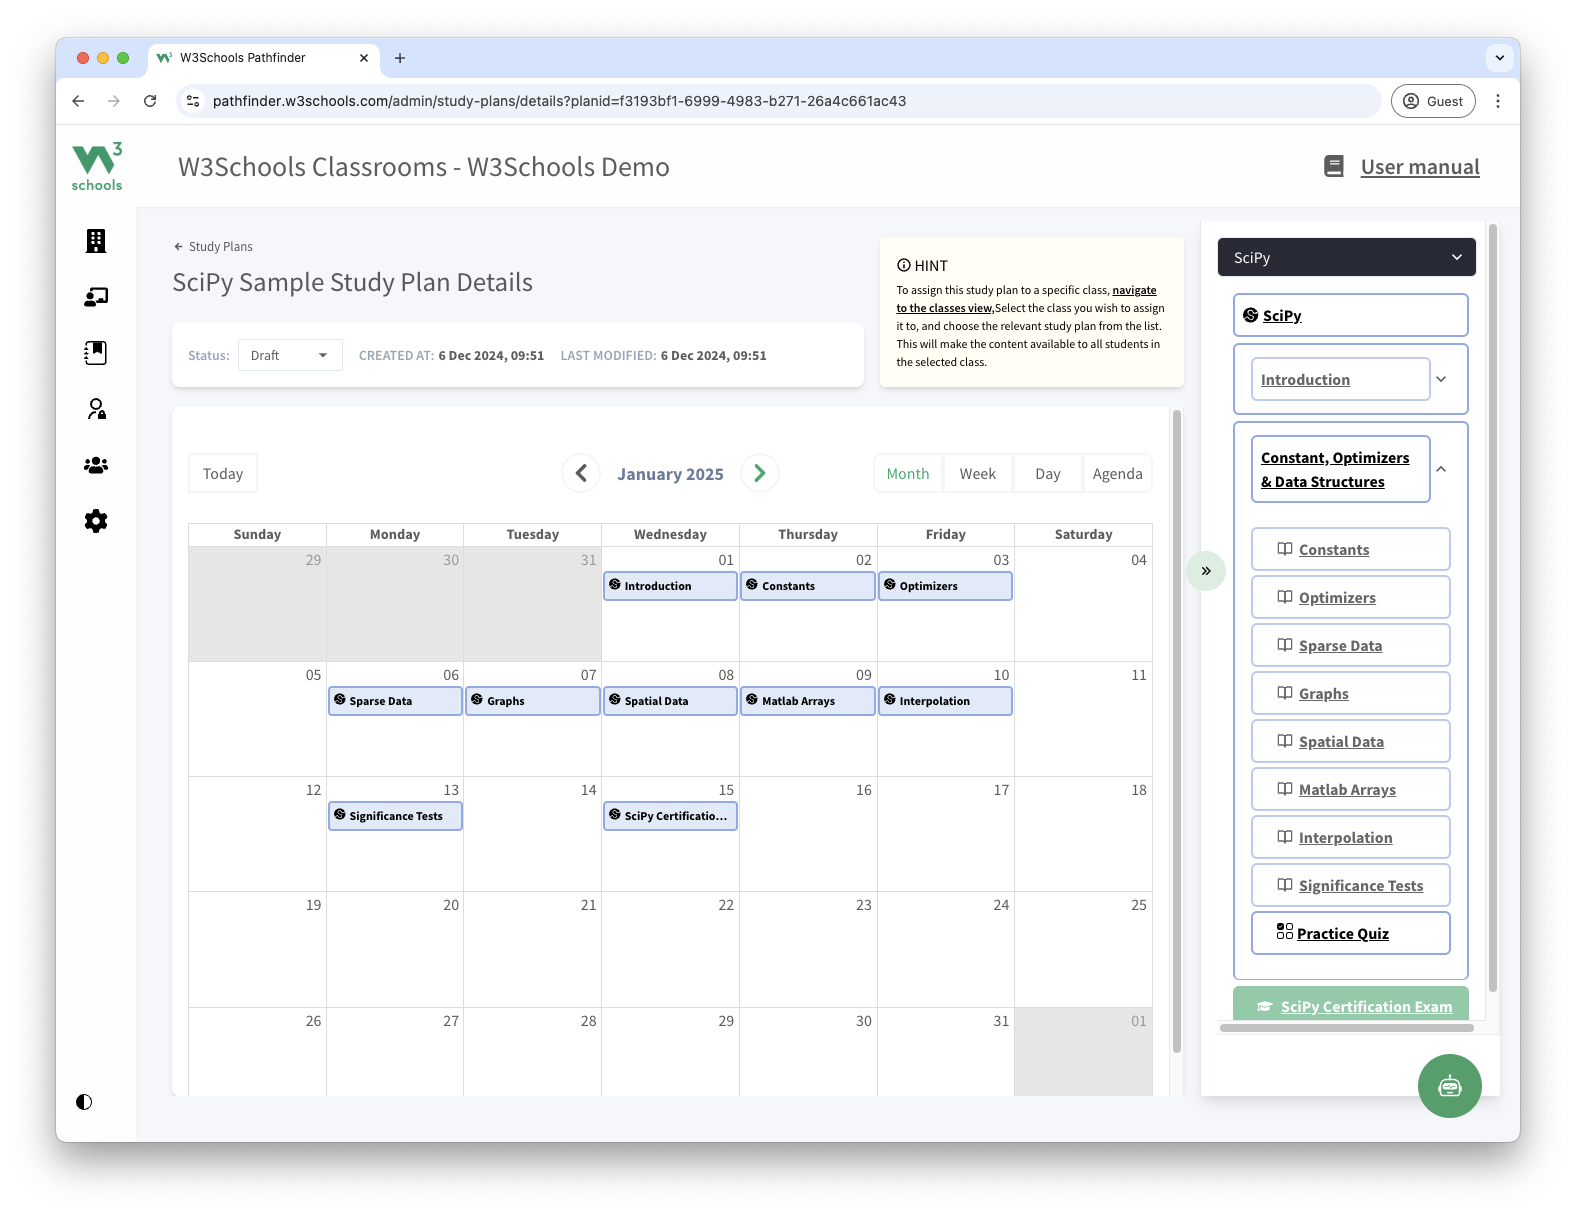1576x1216 pixels.
Task: Collapse side panel with double-arrow button
Action: click(1206, 571)
